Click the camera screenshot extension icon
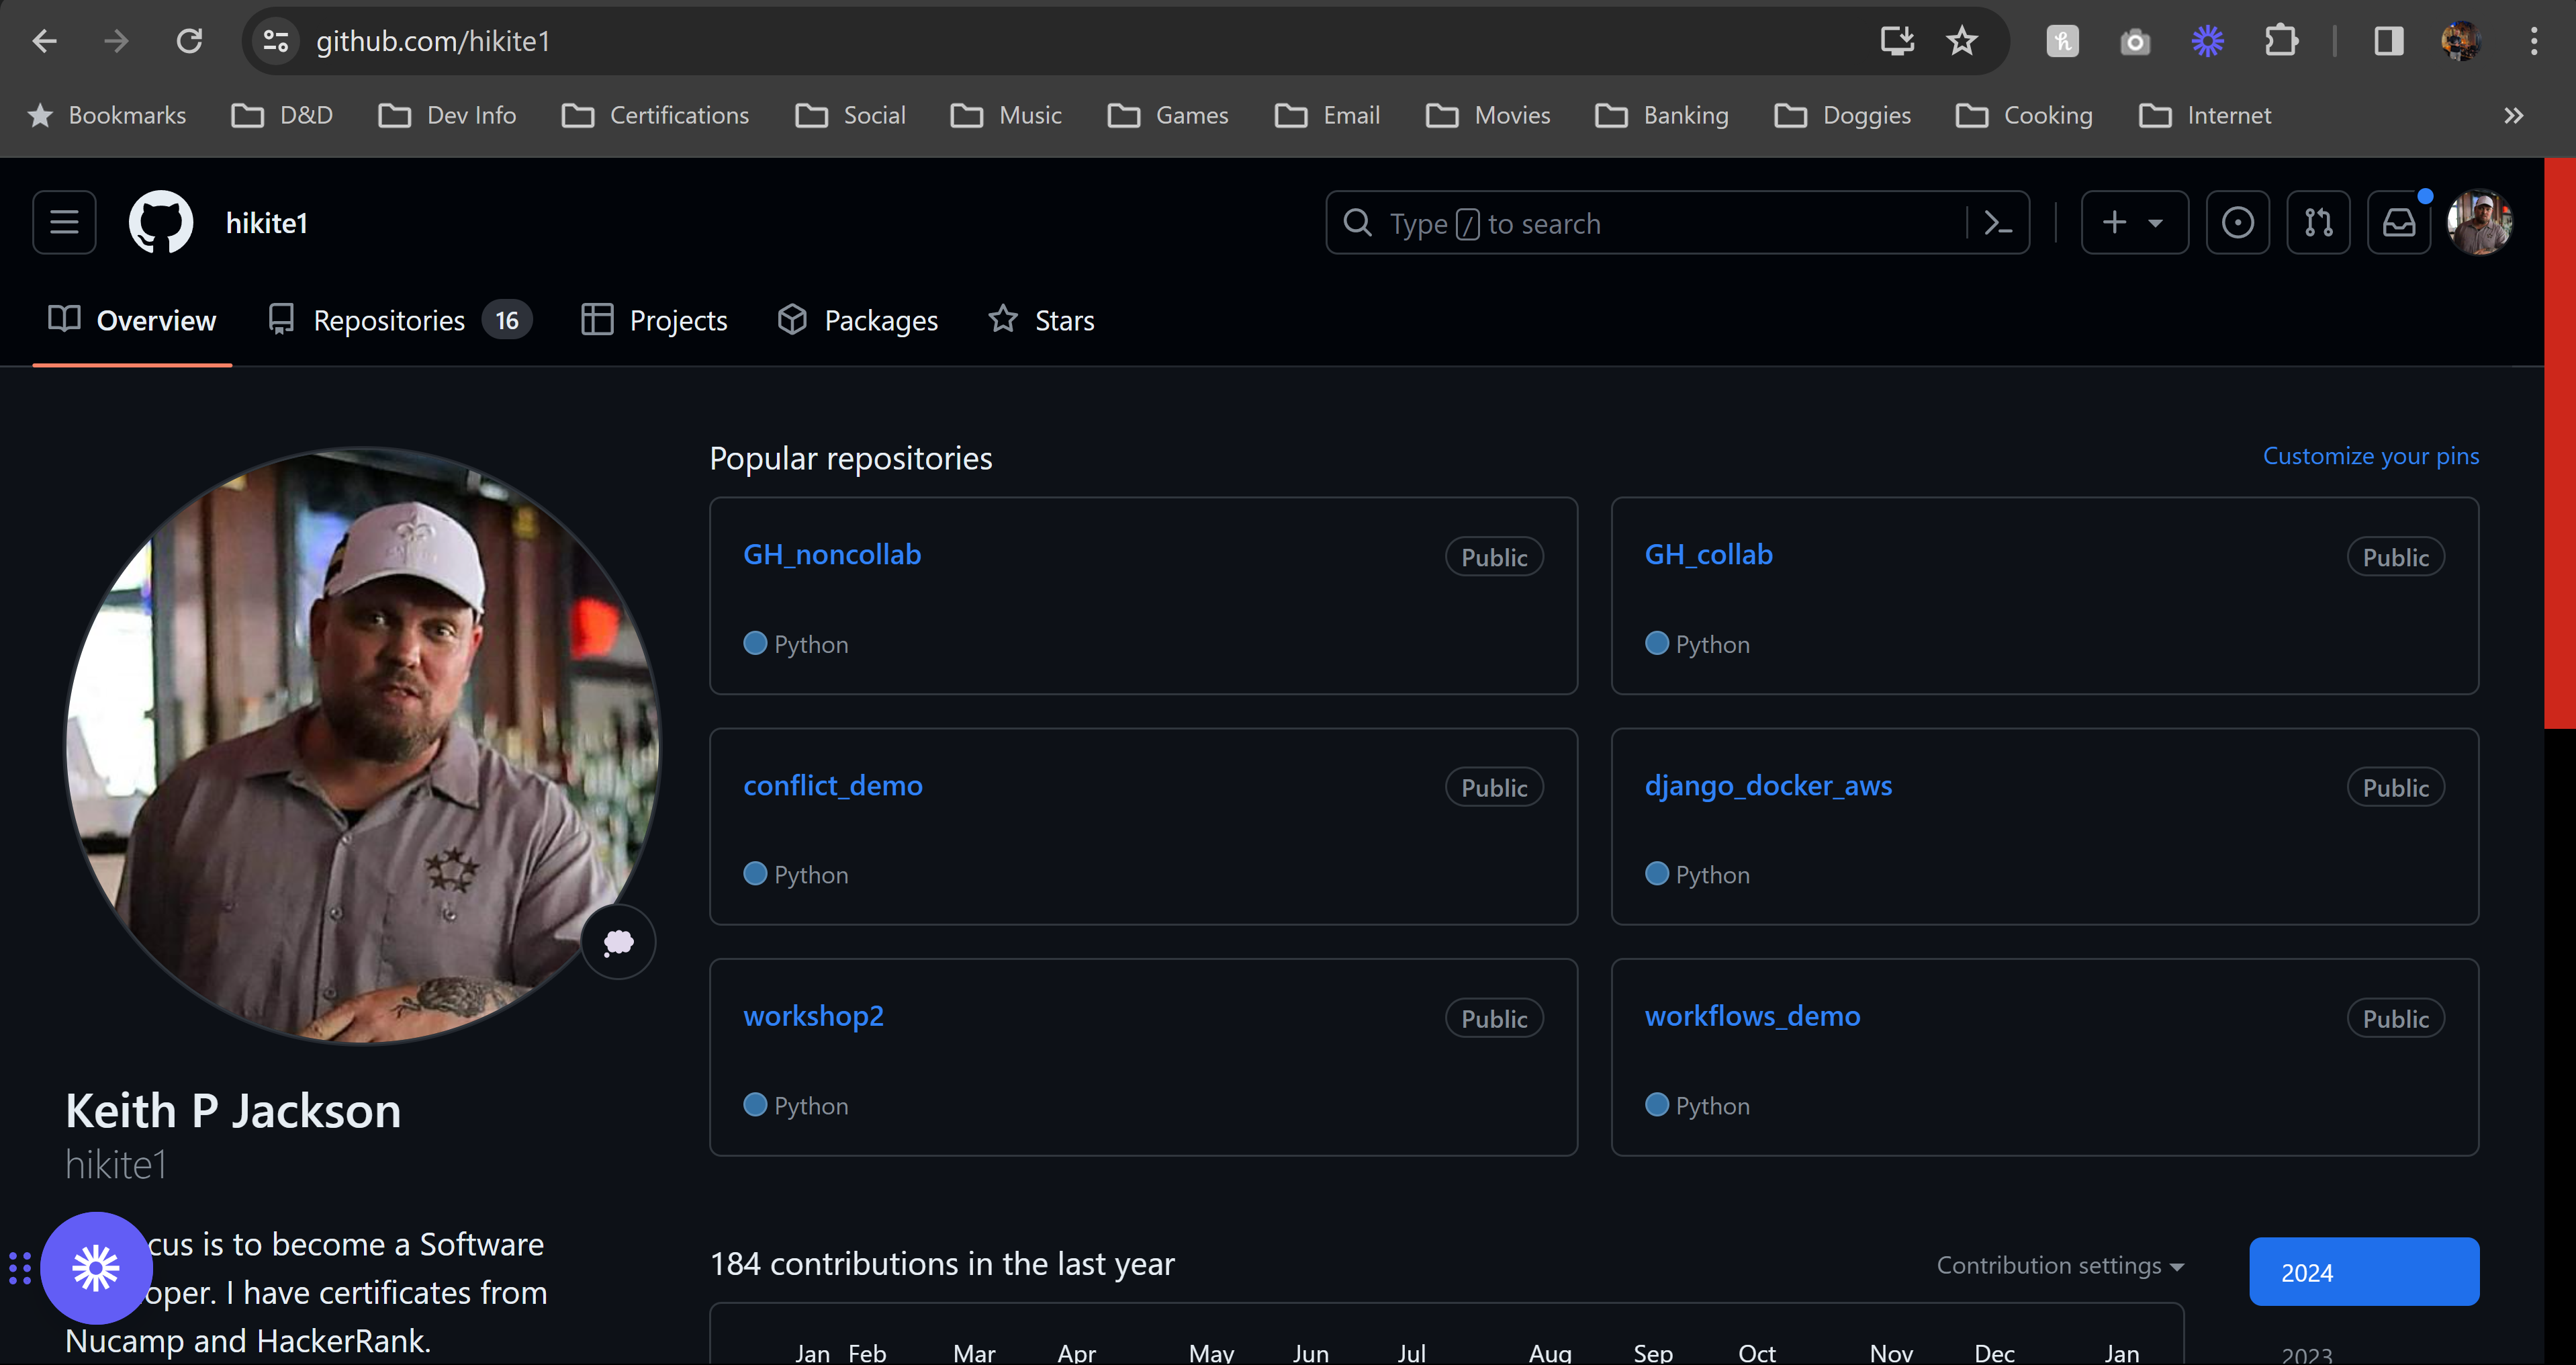The height and width of the screenshot is (1365, 2576). coord(2135,41)
